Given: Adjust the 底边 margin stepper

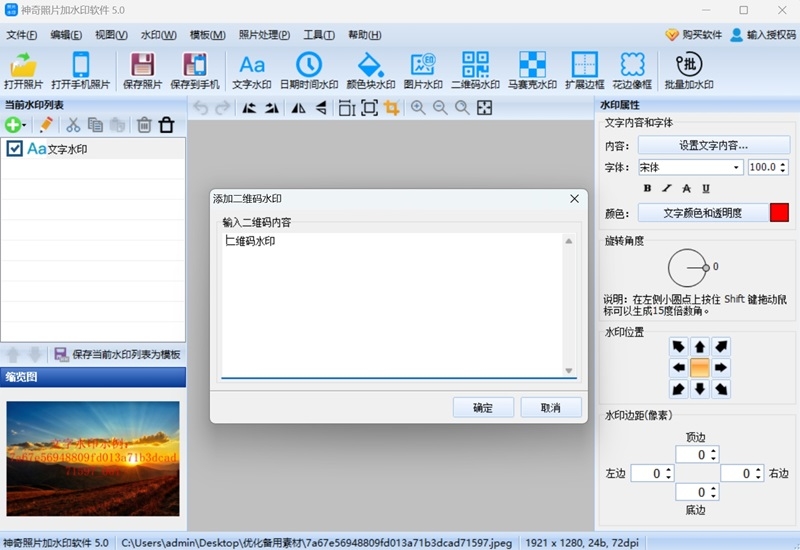Looking at the screenshot, I should (713, 492).
